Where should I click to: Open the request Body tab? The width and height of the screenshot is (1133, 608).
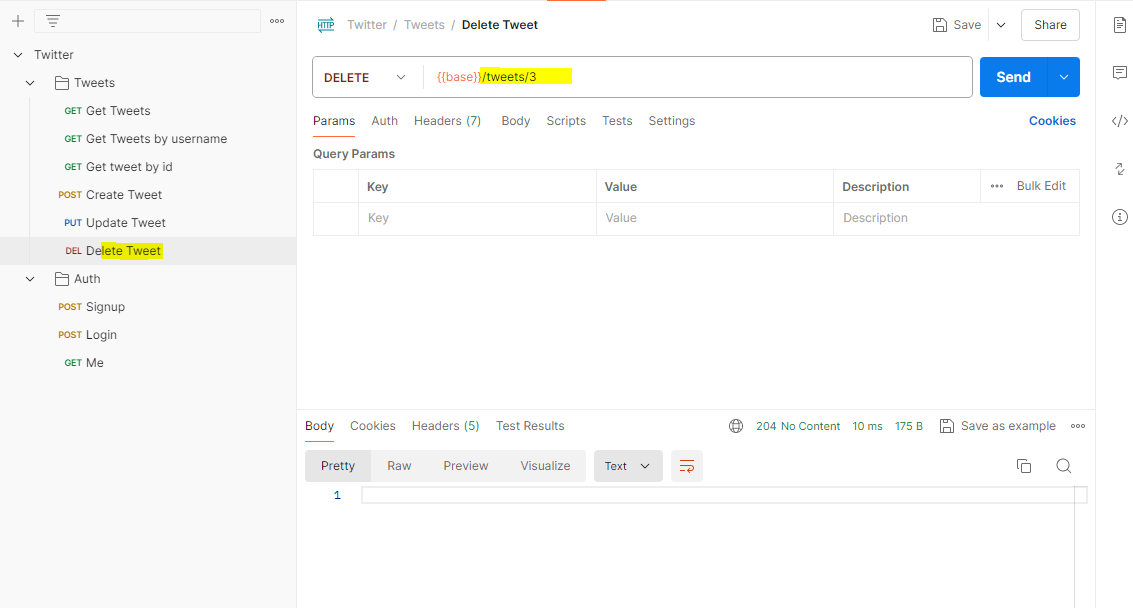516,121
